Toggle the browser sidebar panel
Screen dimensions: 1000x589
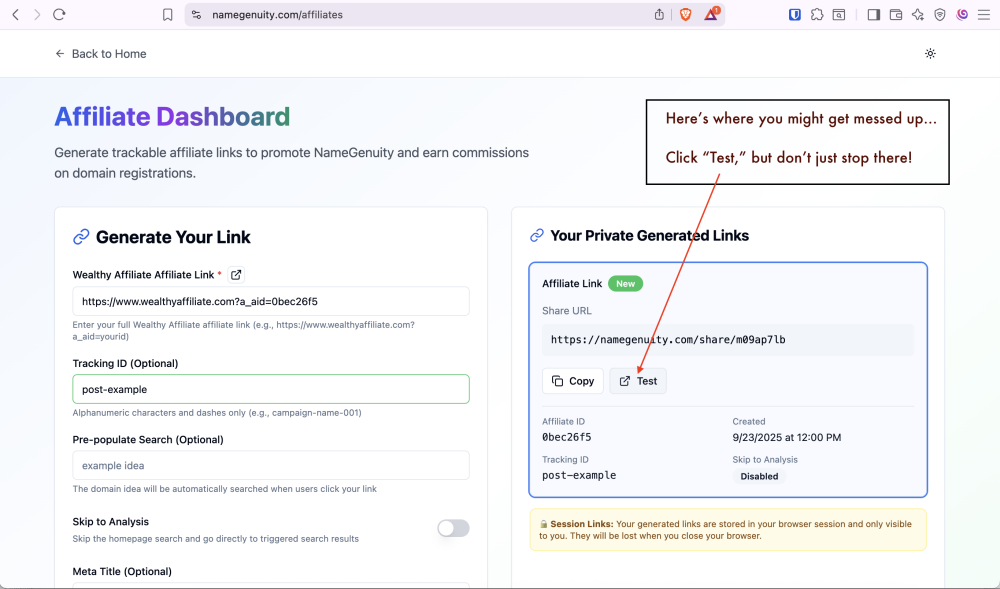pos(873,15)
